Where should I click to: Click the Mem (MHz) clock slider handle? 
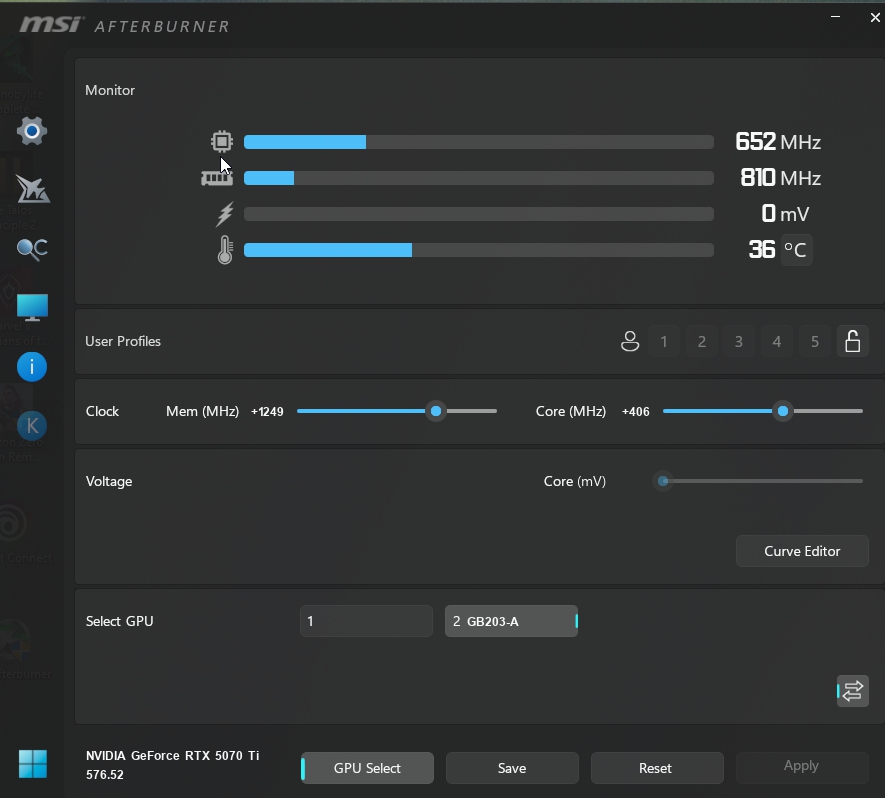(x=436, y=411)
